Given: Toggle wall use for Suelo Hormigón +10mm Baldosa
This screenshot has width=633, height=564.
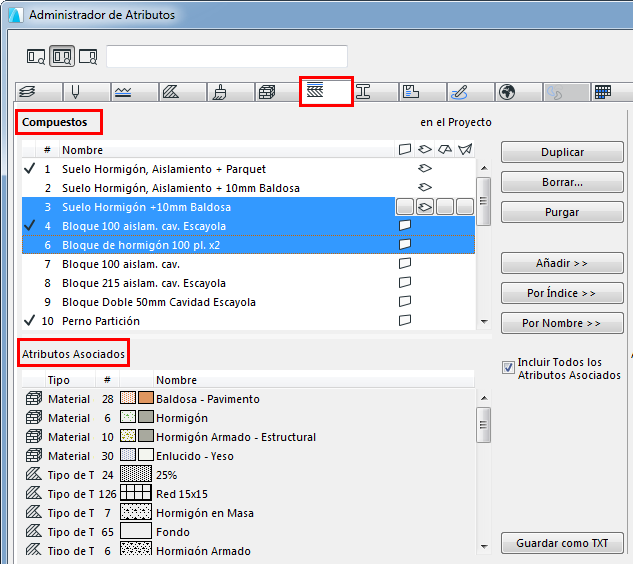Looking at the screenshot, I should 405,207.
